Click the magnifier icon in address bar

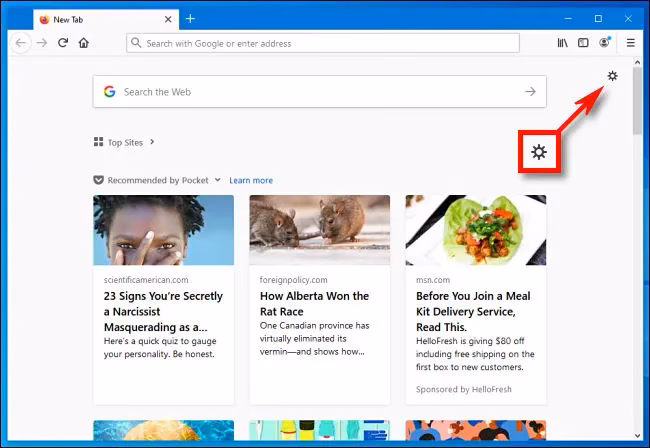pos(136,43)
